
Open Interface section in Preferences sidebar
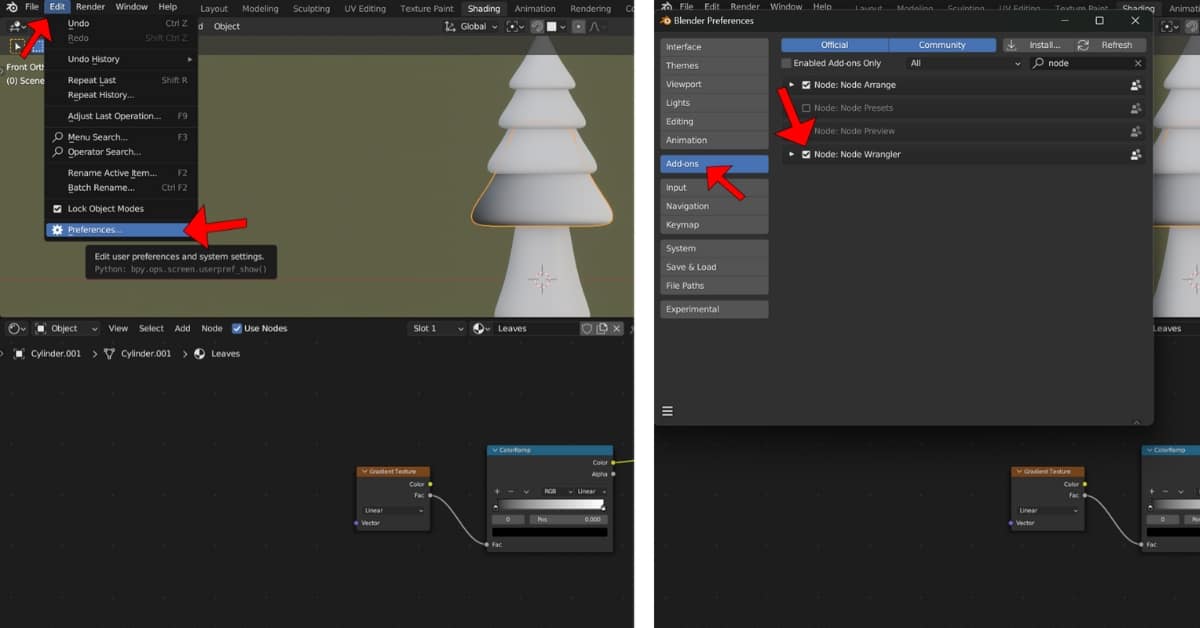pyautogui.click(x=714, y=47)
